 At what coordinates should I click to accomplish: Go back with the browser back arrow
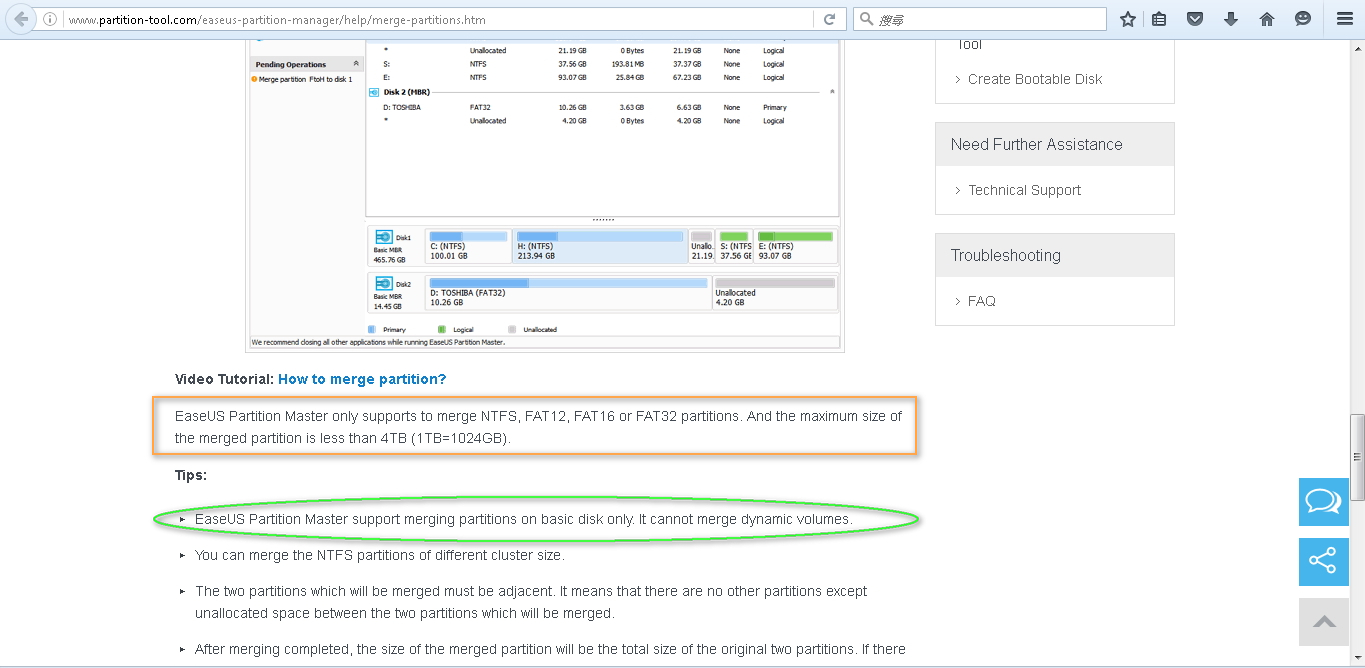click(22, 19)
